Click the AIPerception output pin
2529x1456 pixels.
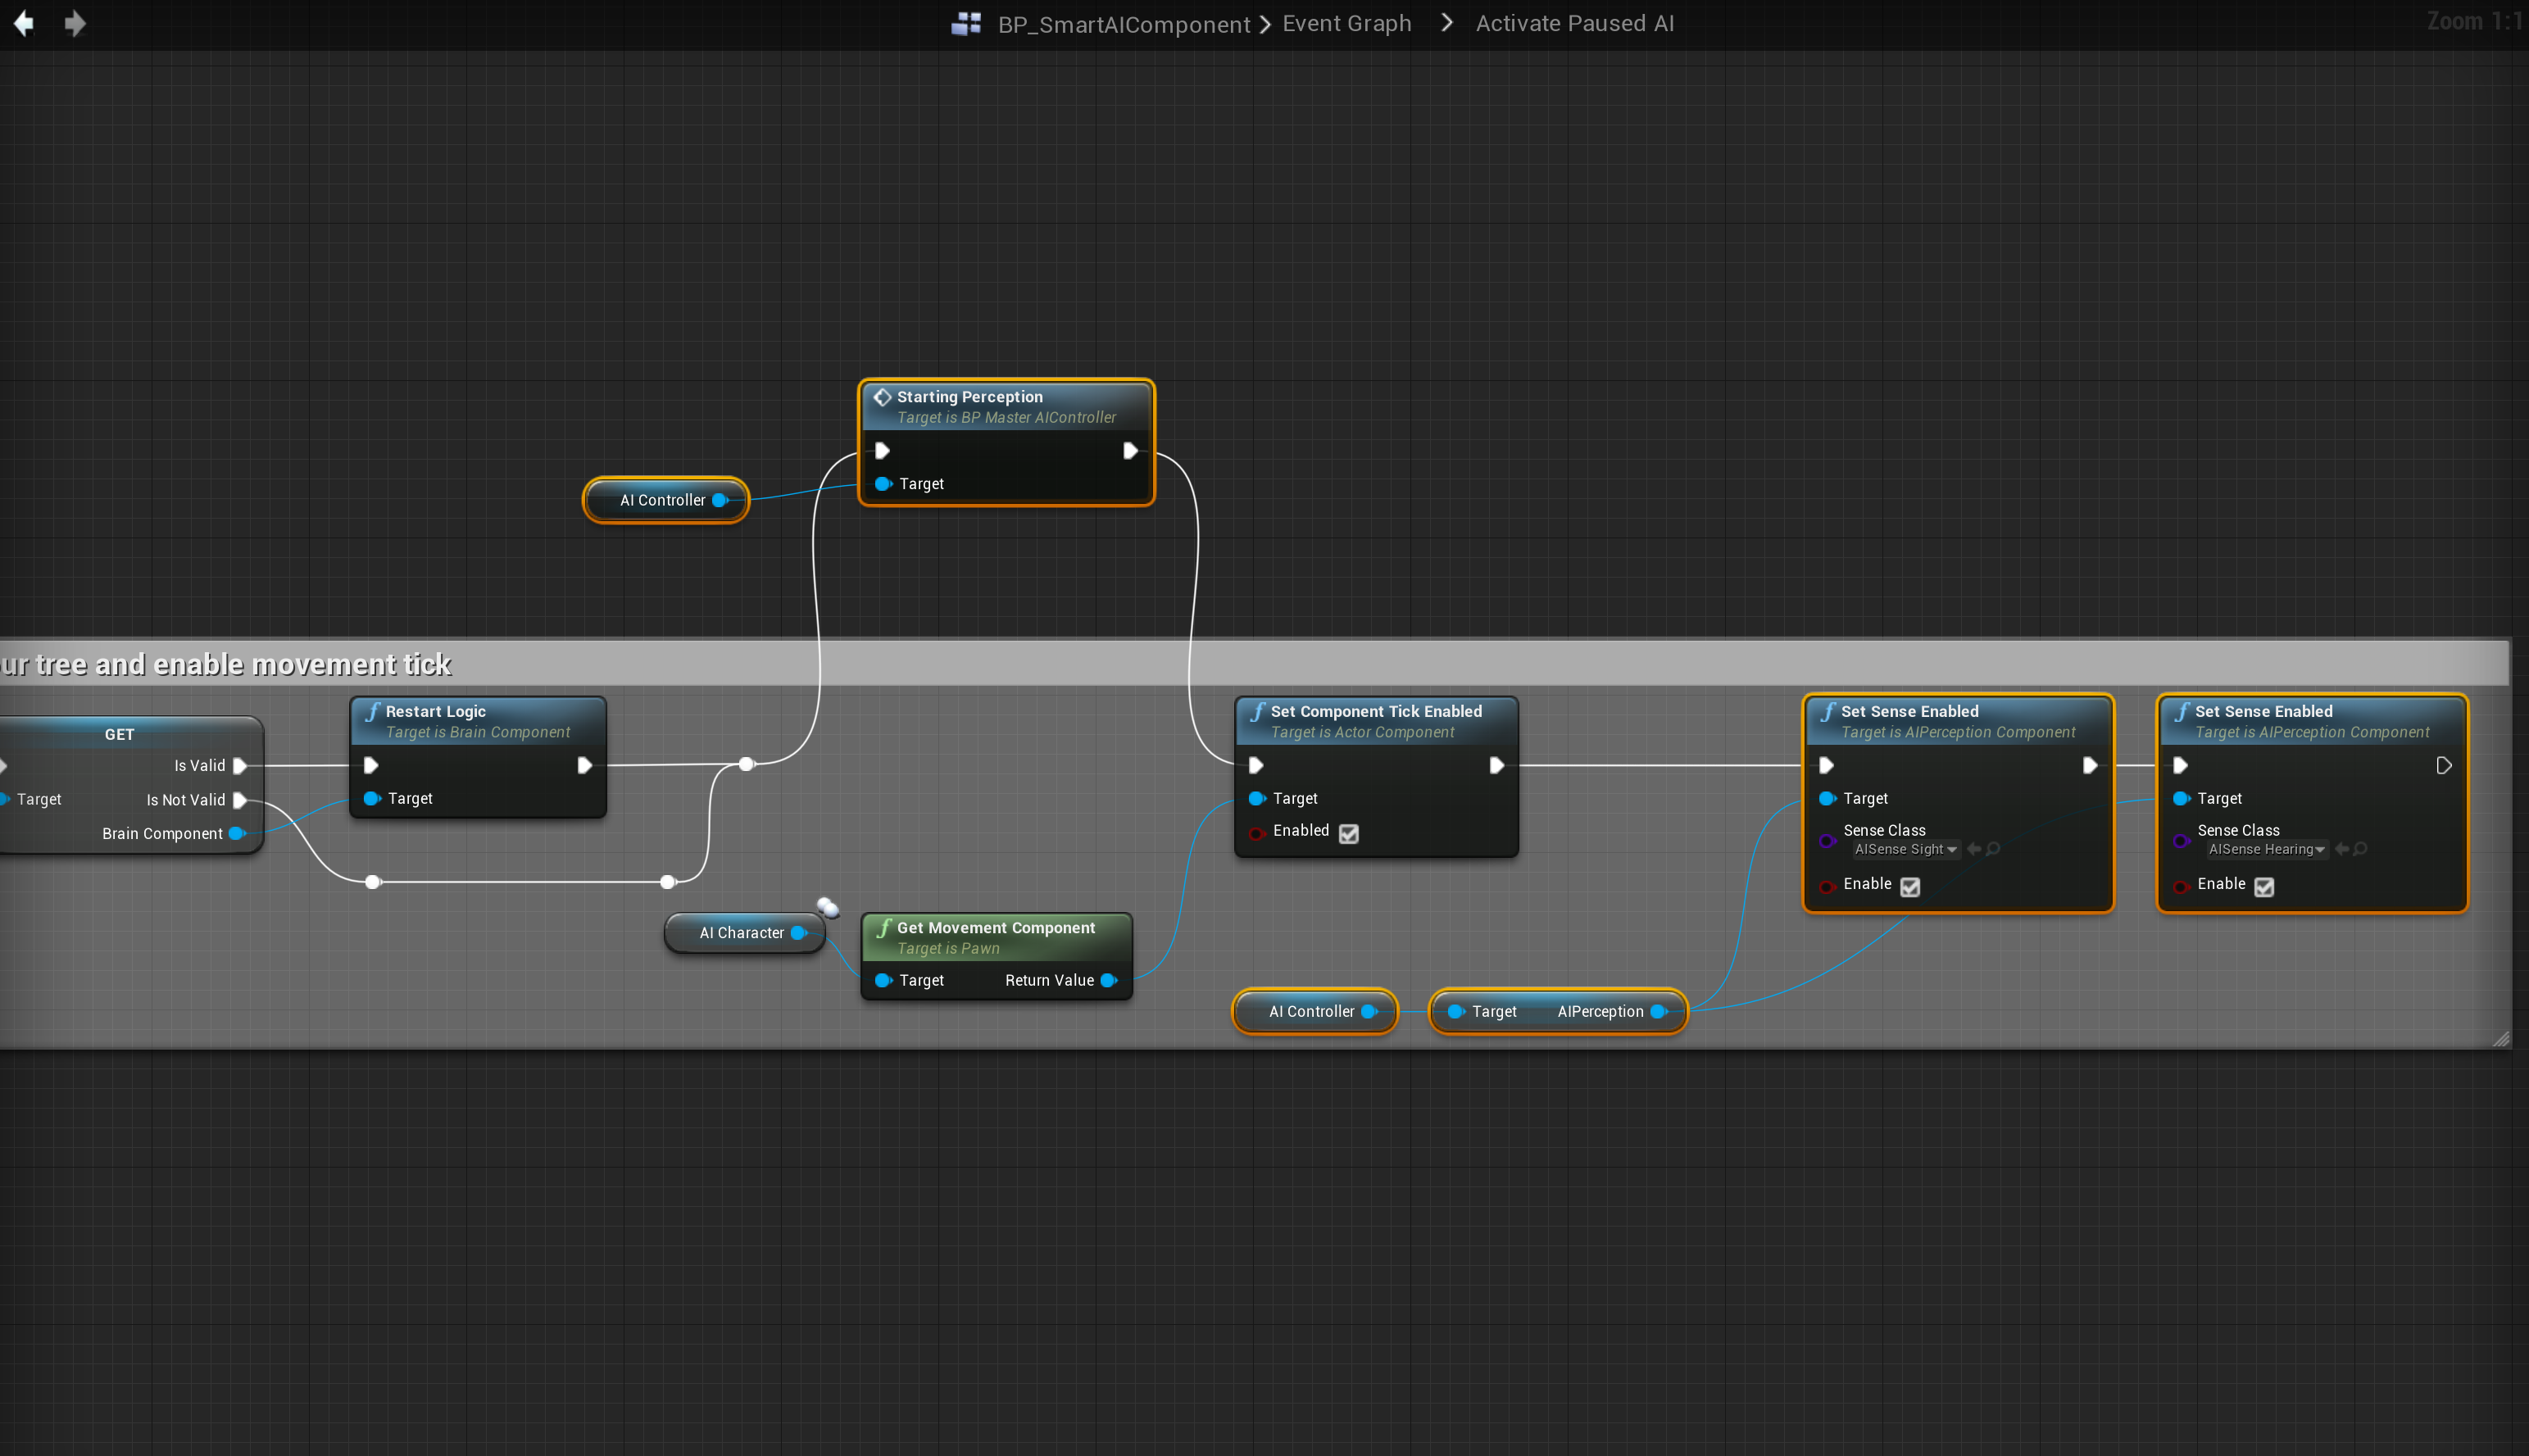click(1658, 1011)
